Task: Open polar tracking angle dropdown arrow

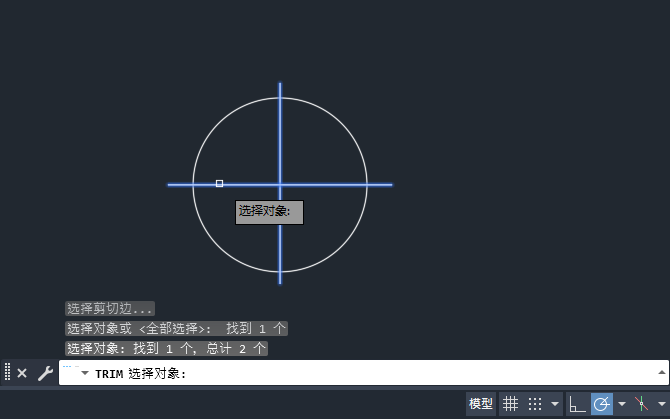Action: (622, 404)
